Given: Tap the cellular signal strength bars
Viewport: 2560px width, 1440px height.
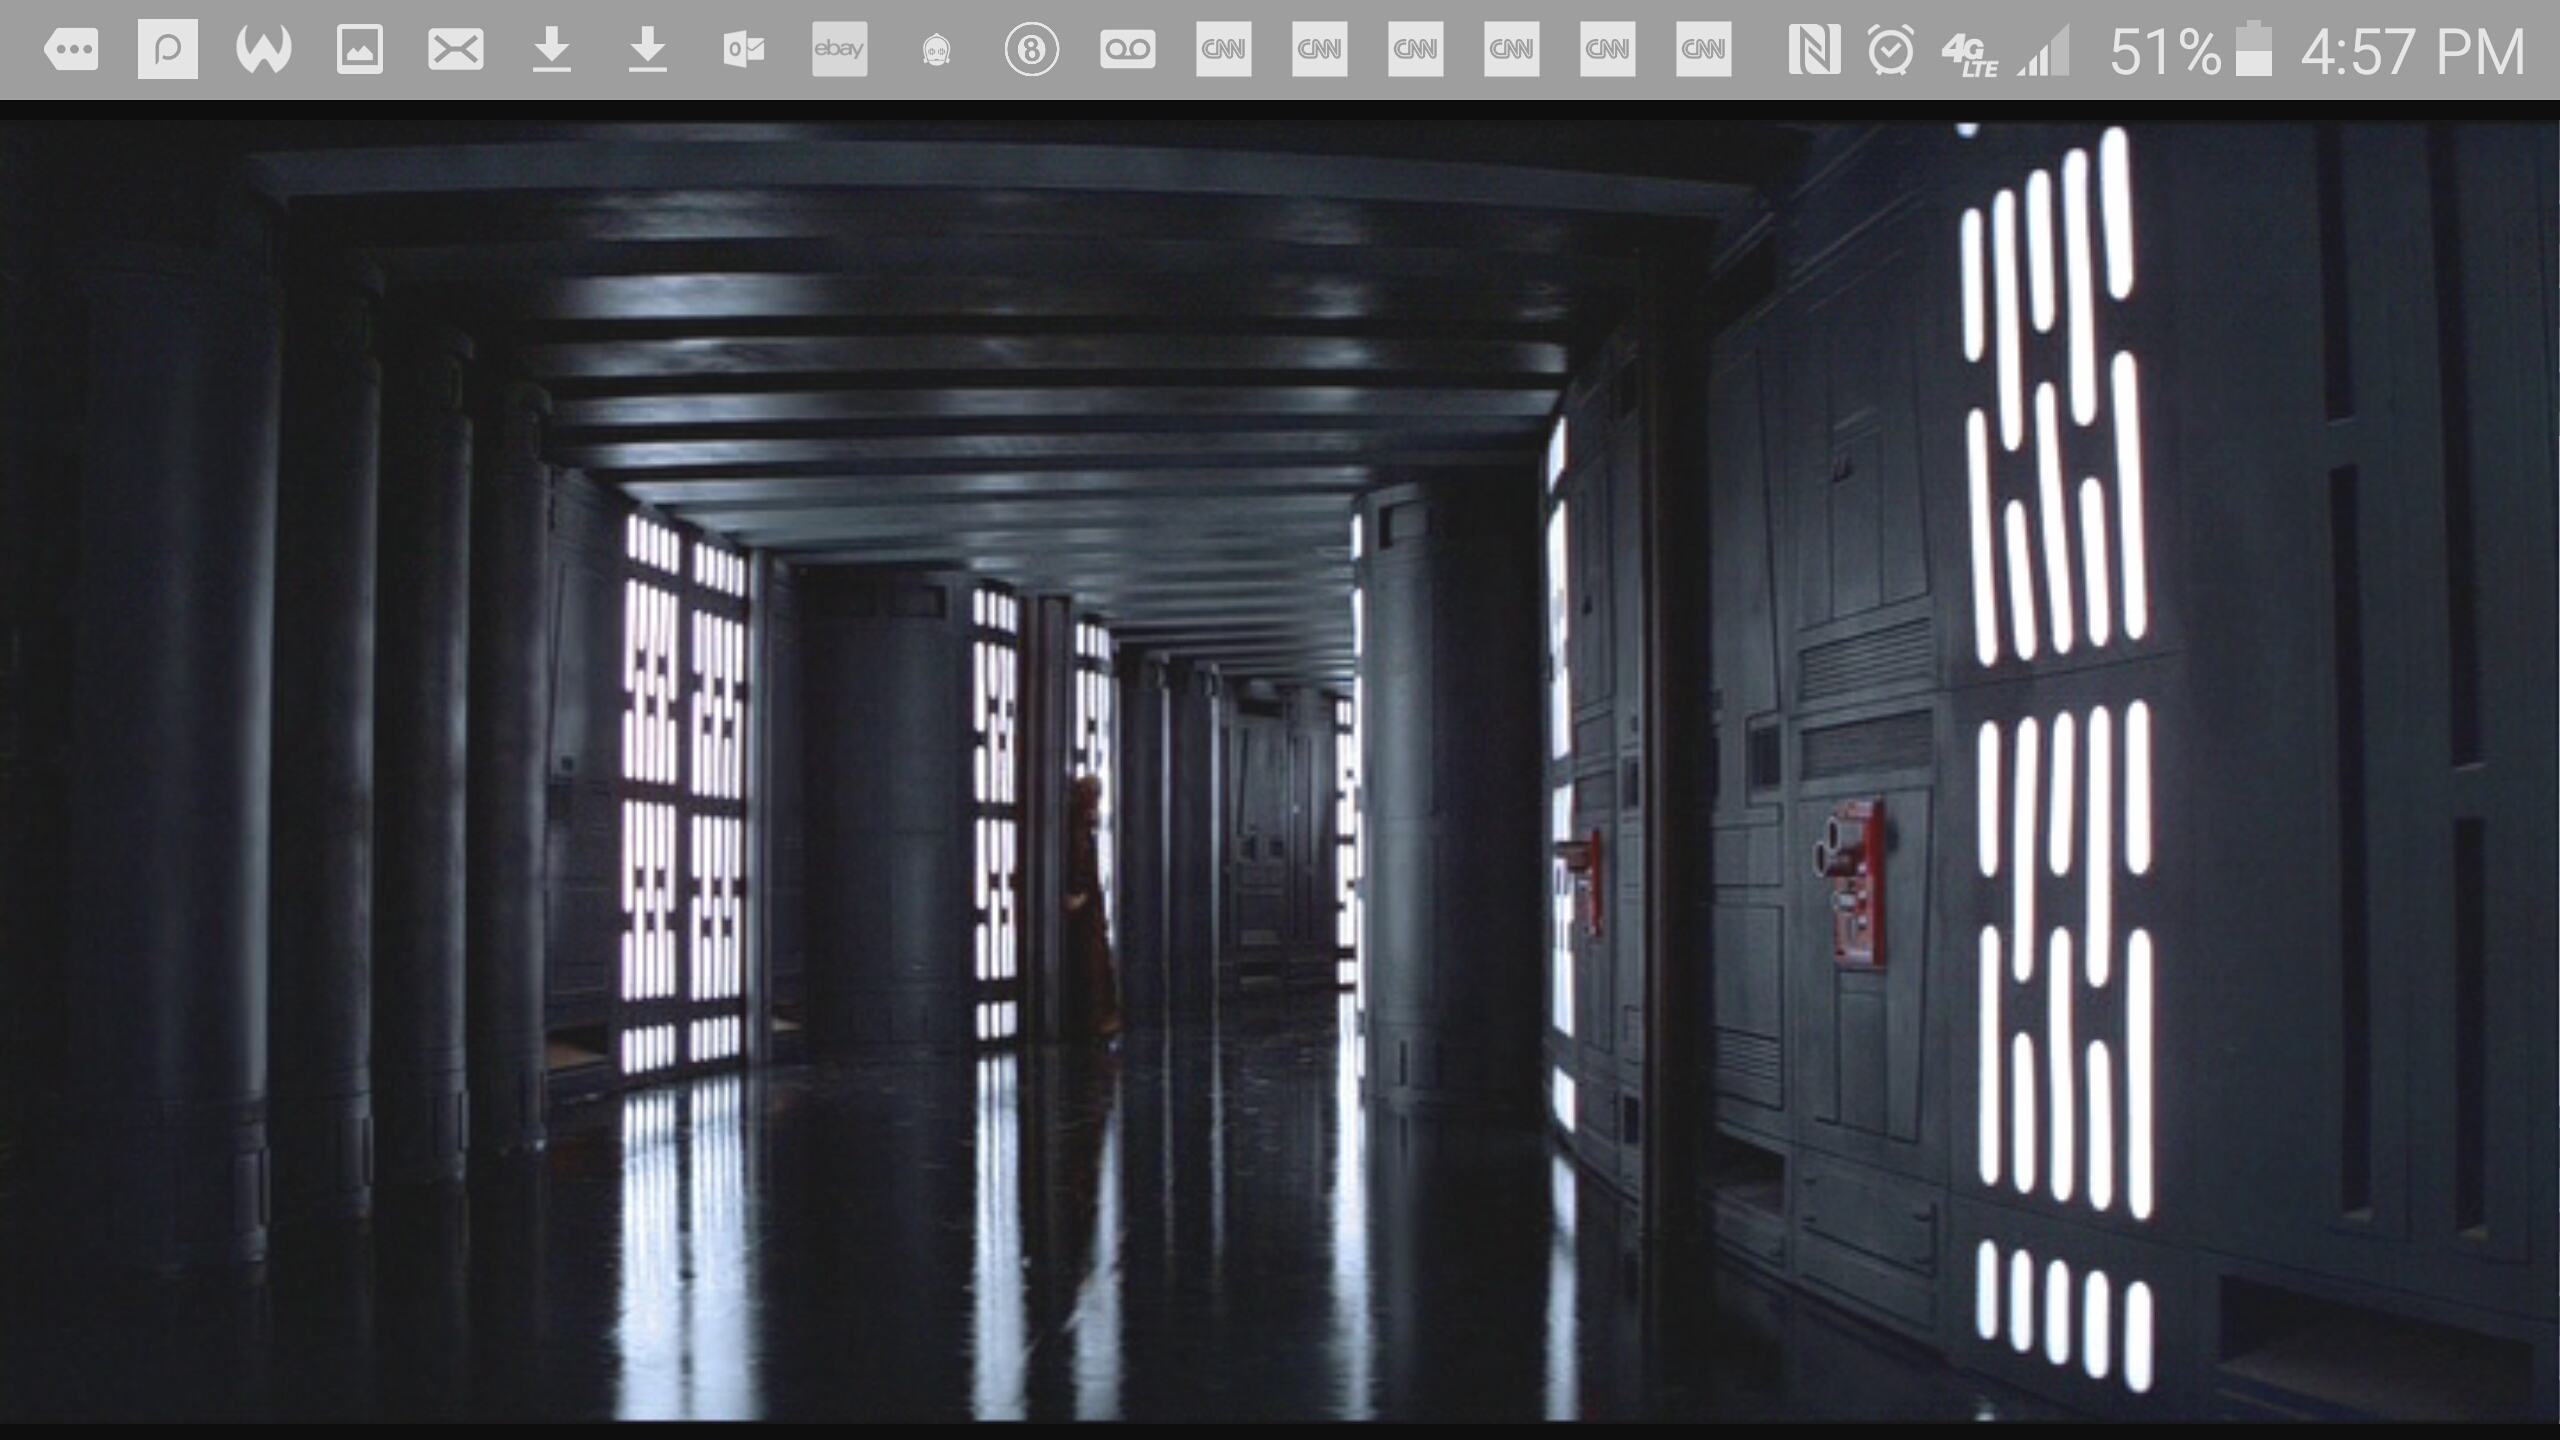Looking at the screenshot, I should point(2043,52).
